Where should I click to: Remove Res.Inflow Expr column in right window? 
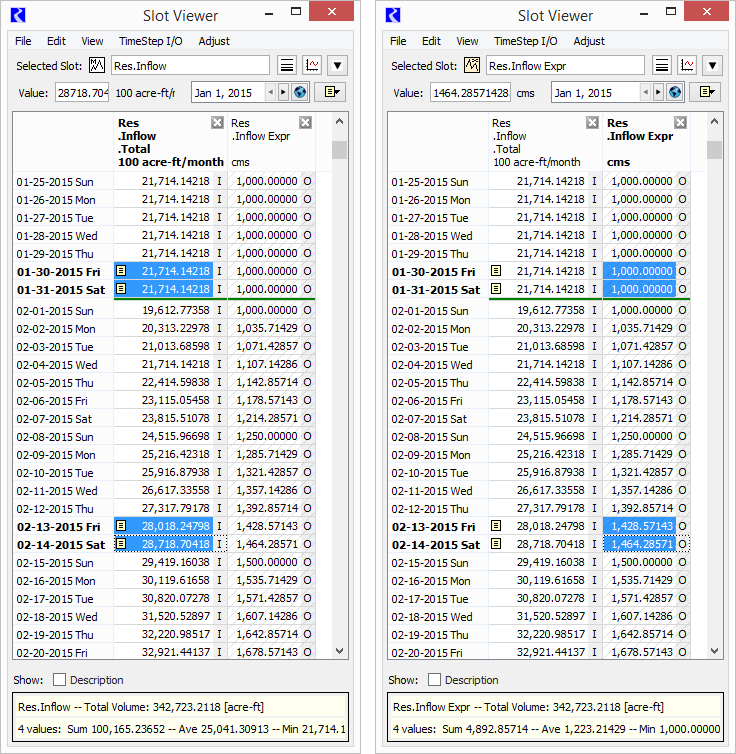(680, 123)
